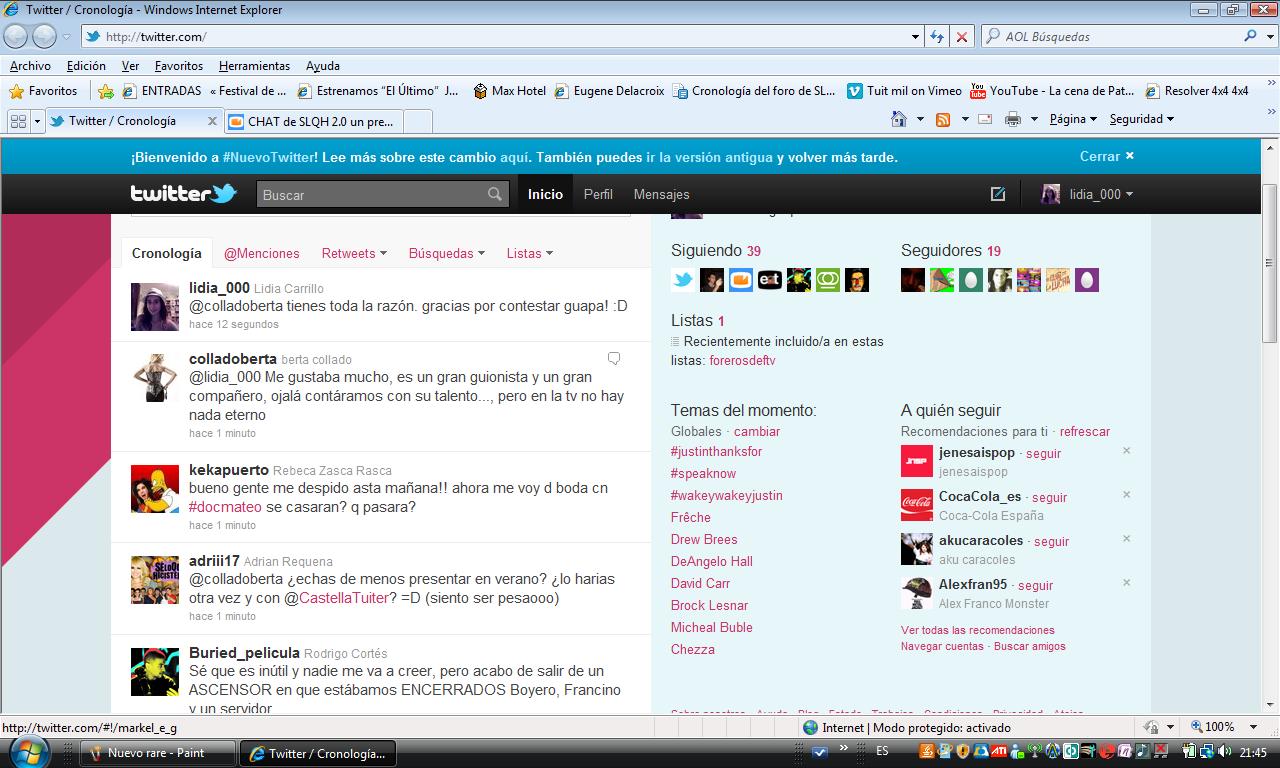The height and width of the screenshot is (768, 1280).
Task: Click the Twitter bird logo
Action: pos(183,194)
